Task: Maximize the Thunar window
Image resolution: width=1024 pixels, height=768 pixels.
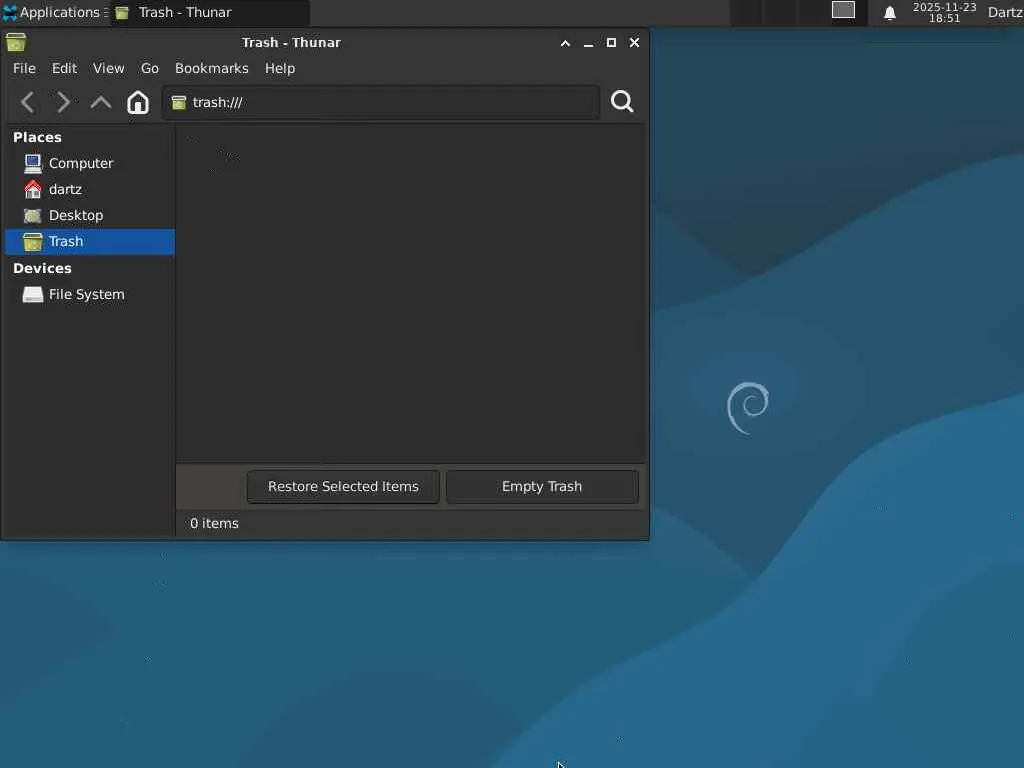Action: pos(611,42)
